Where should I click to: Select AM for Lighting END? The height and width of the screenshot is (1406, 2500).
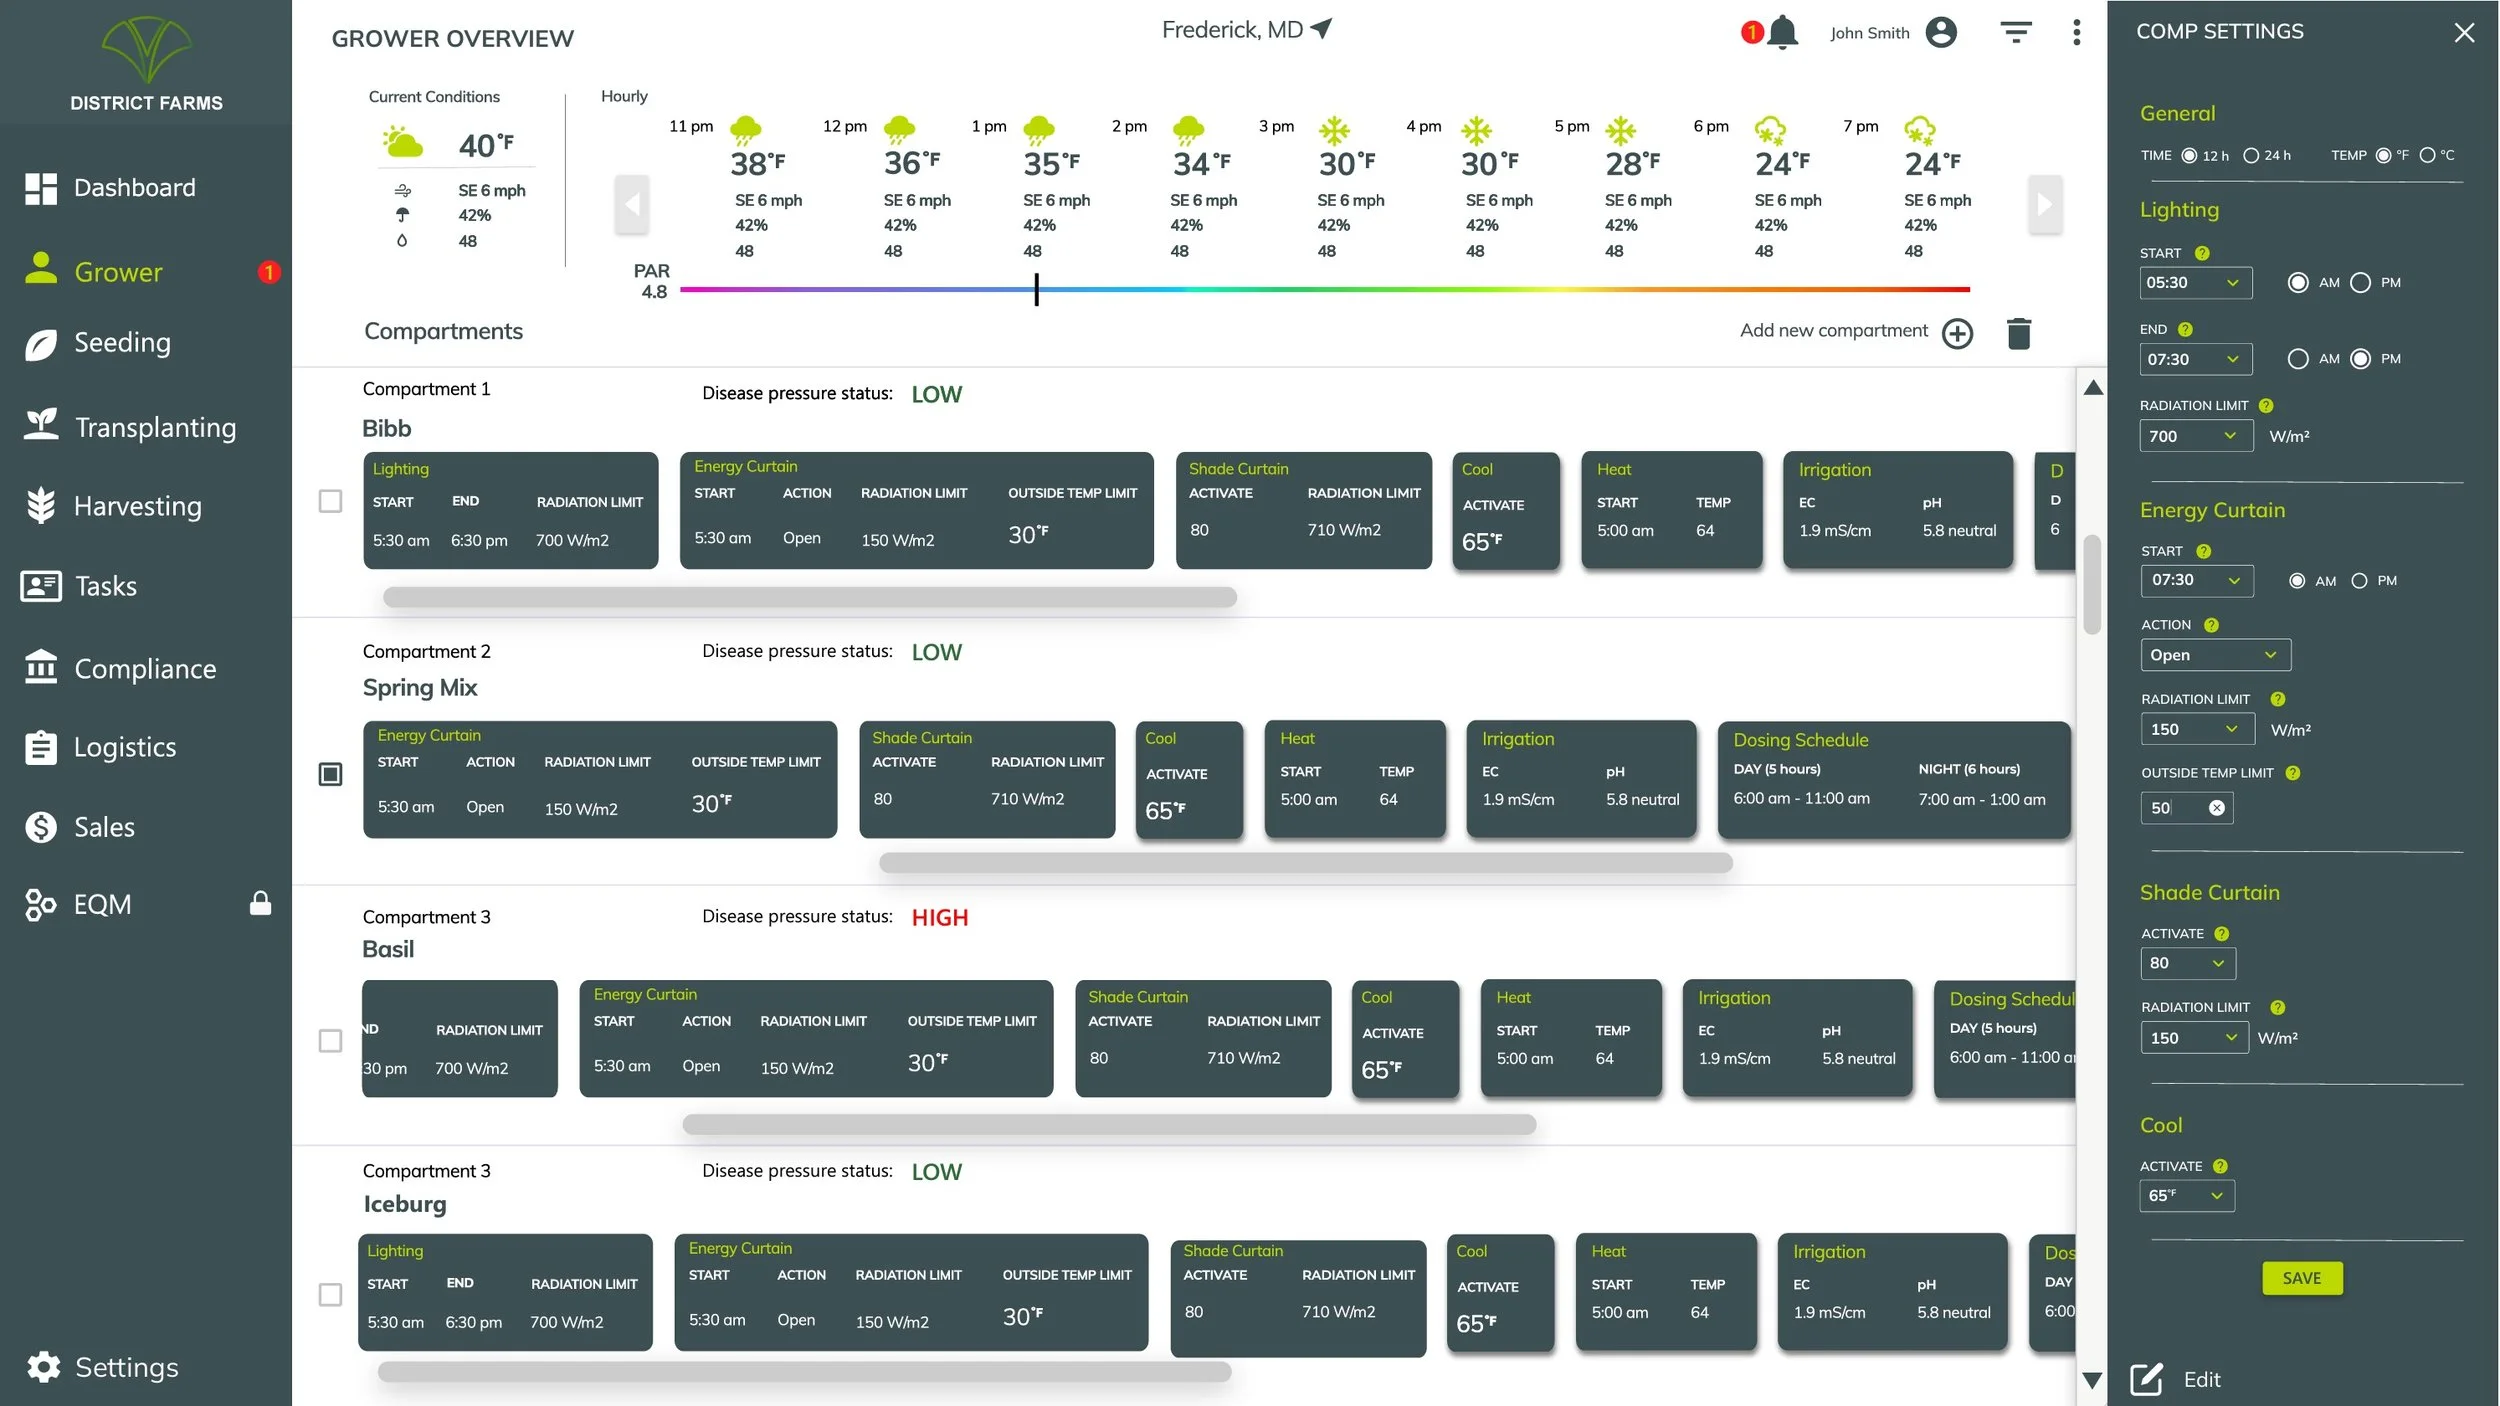click(x=2298, y=359)
